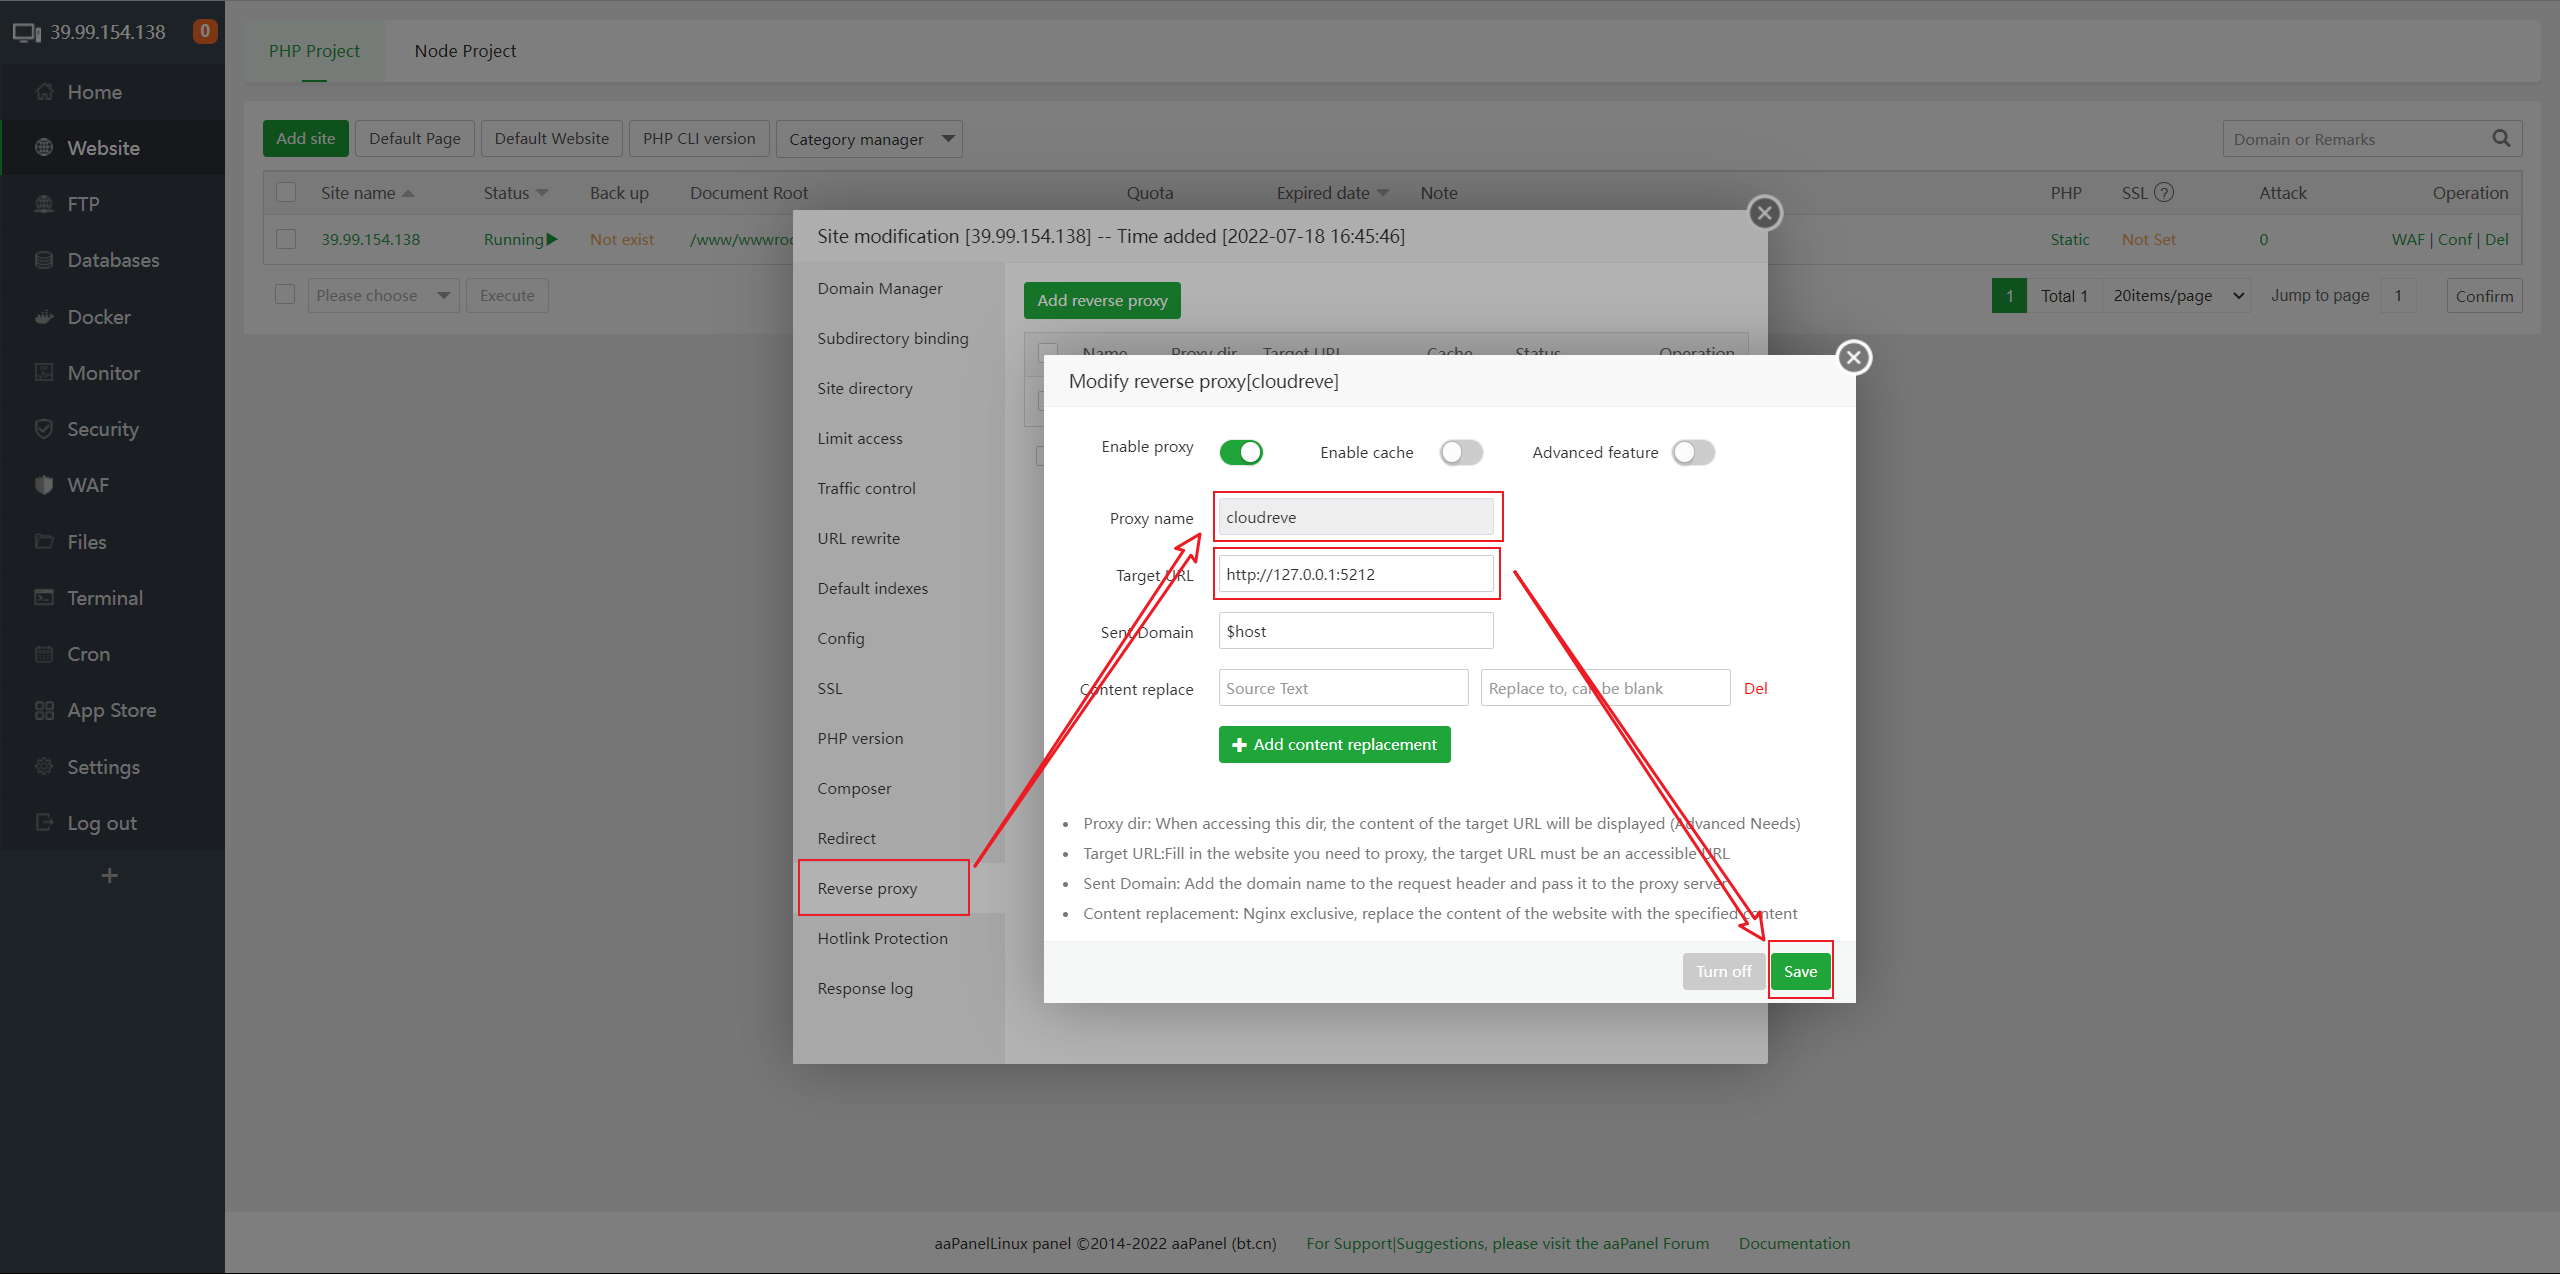Click the Target URL input field
This screenshot has width=2560, height=1274.
point(1355,574)
